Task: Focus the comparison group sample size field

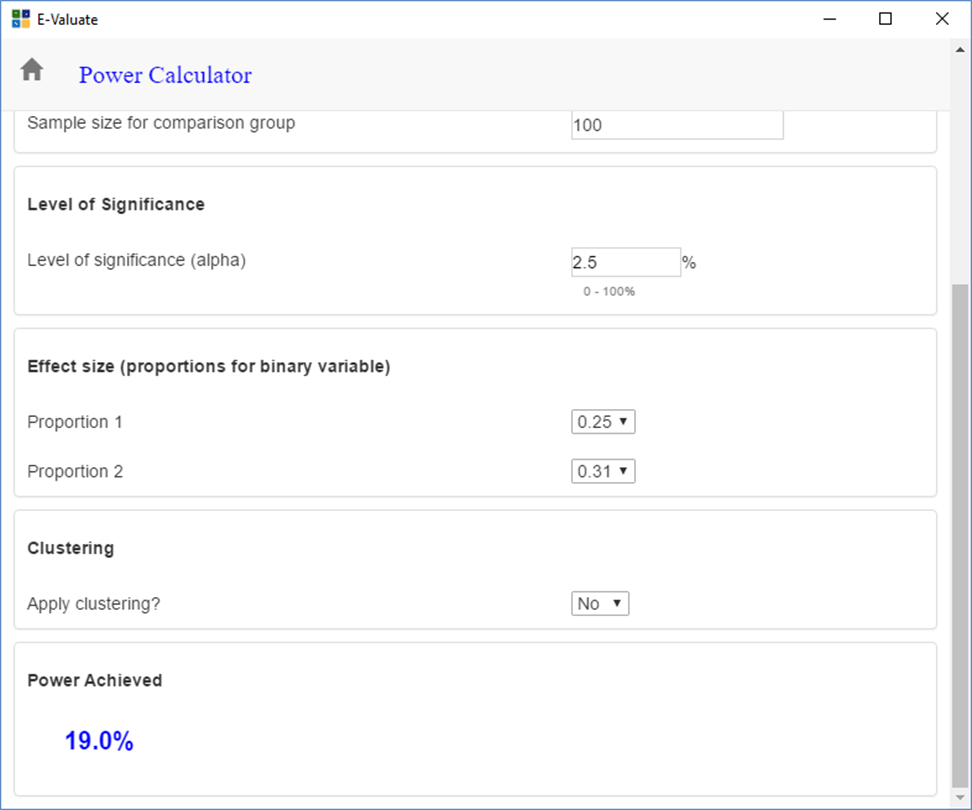Action: tap(677, 125)
